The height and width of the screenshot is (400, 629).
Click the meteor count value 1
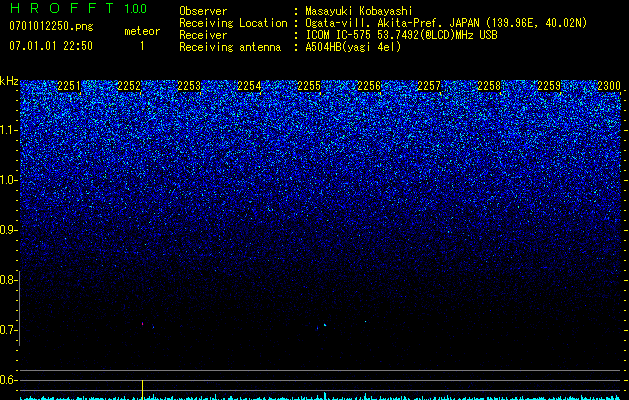(142, 46)
